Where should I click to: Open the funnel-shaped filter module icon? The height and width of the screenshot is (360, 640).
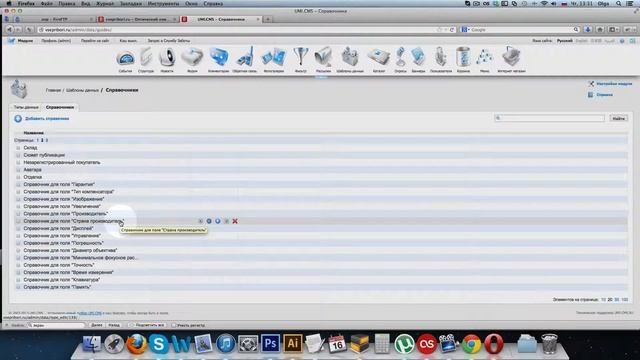tap(300, 57)
